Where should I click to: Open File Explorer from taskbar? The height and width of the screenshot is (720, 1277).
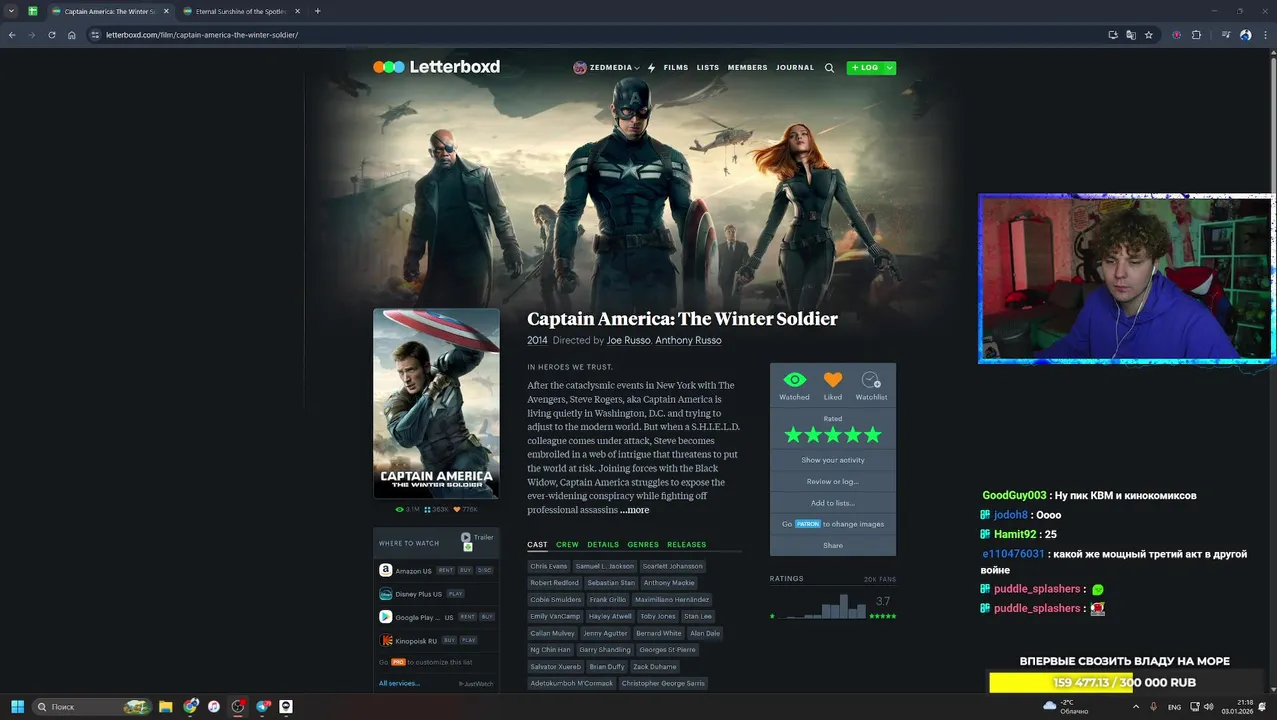pyautogui.click(x=166, y=706)
